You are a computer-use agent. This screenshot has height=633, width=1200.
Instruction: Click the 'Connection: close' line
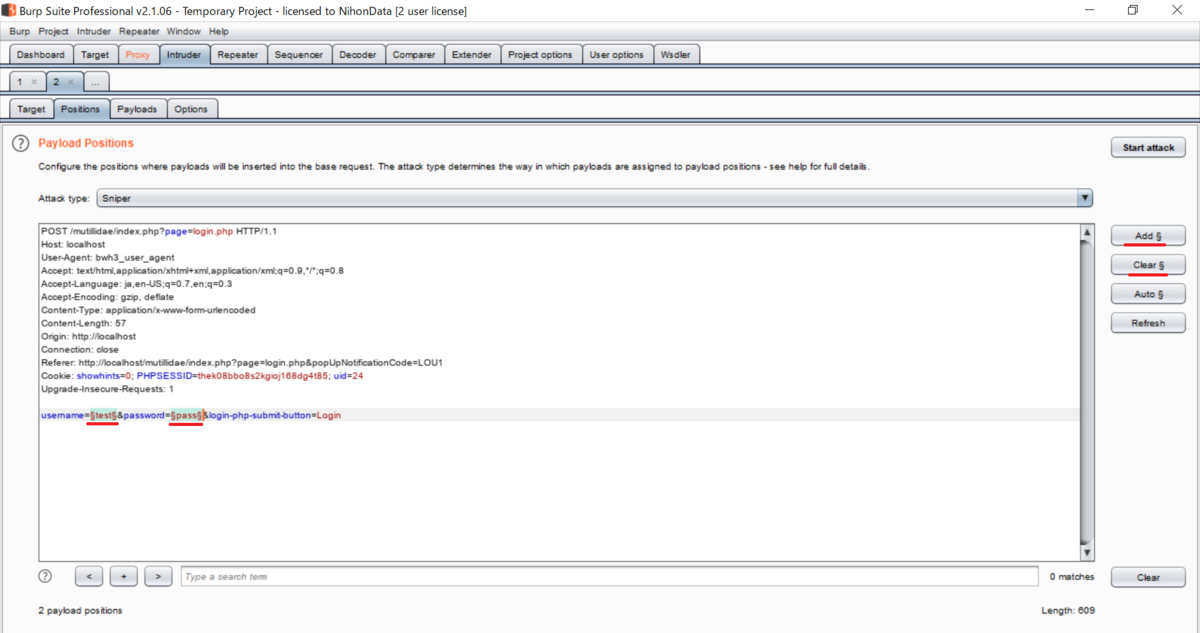(80, 350)
